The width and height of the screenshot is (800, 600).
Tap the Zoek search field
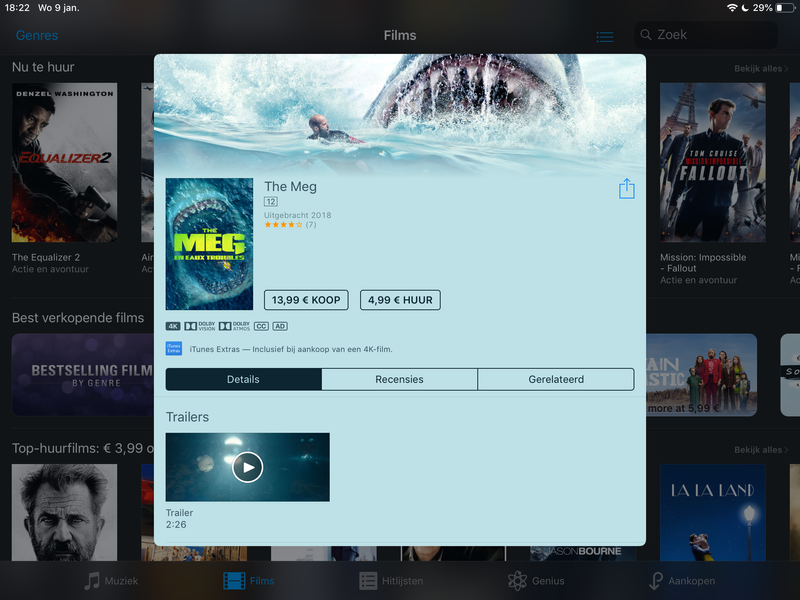706,35
